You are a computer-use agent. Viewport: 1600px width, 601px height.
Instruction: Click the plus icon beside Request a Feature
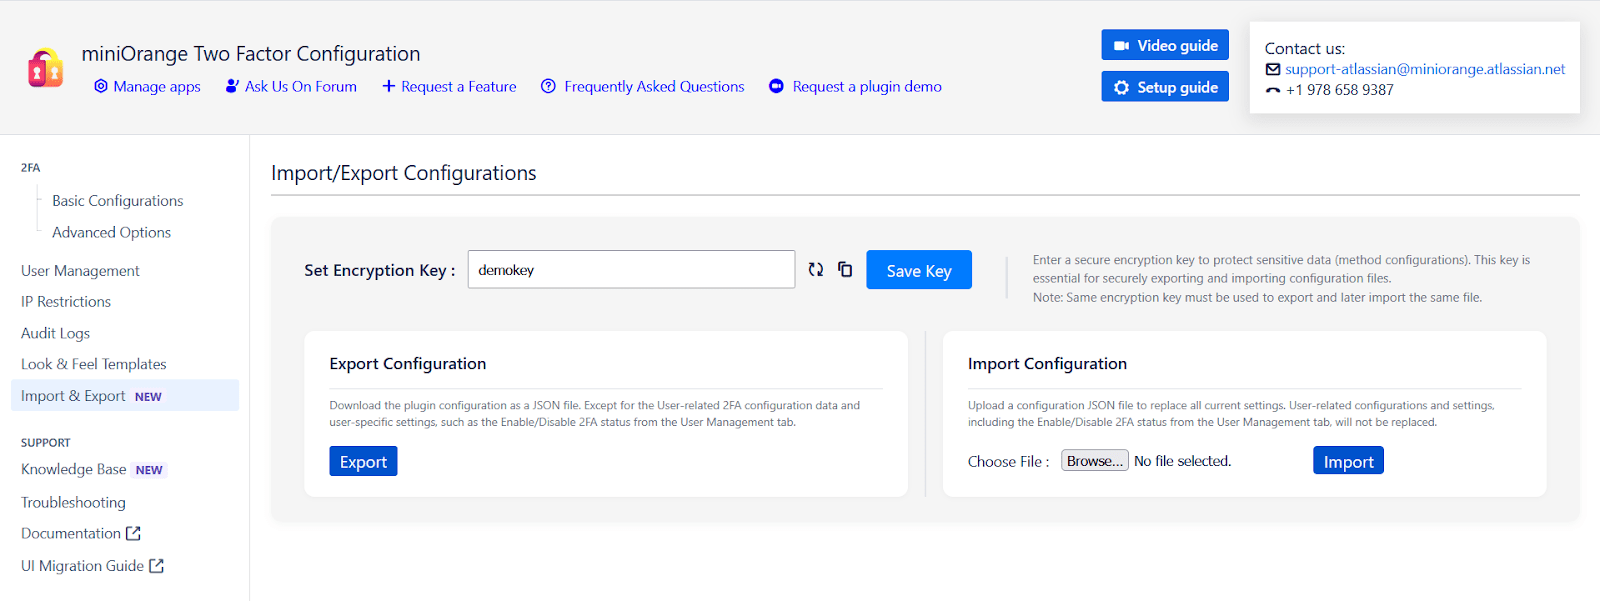389,86
